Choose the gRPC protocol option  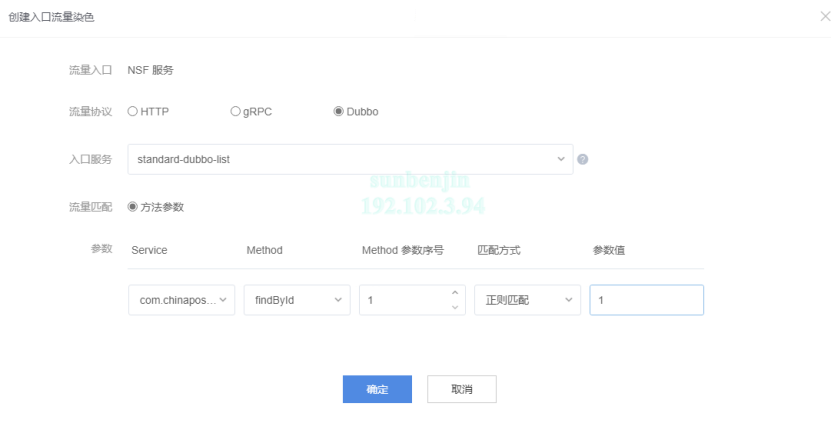coord(235,111)
